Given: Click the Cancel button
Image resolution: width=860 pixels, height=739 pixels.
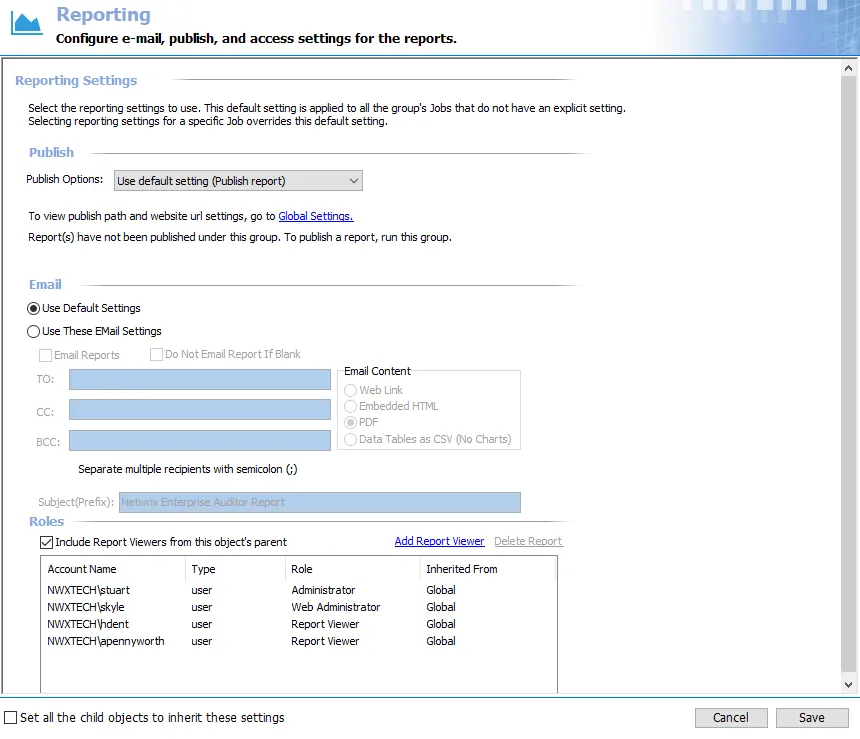Looking at the screenshot, I should (731, 718).
